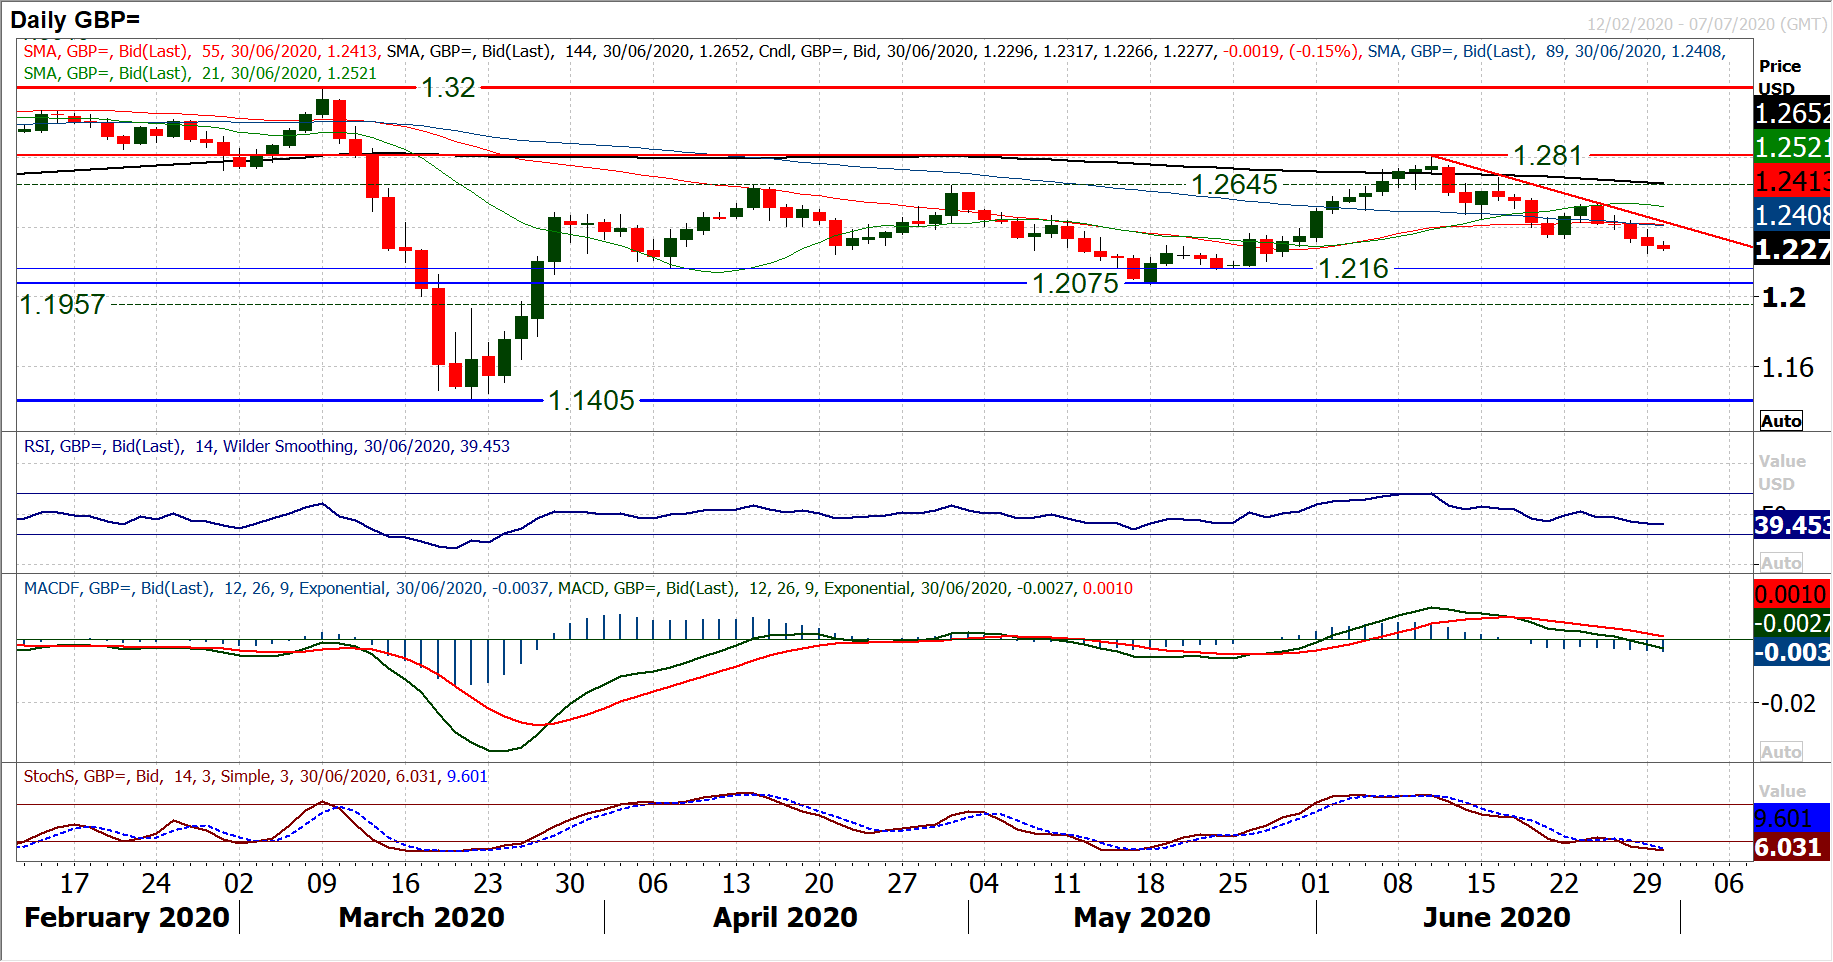1833x962 pixels.
Task: Click the date range in top-right corner
Action: point(1706,24)
